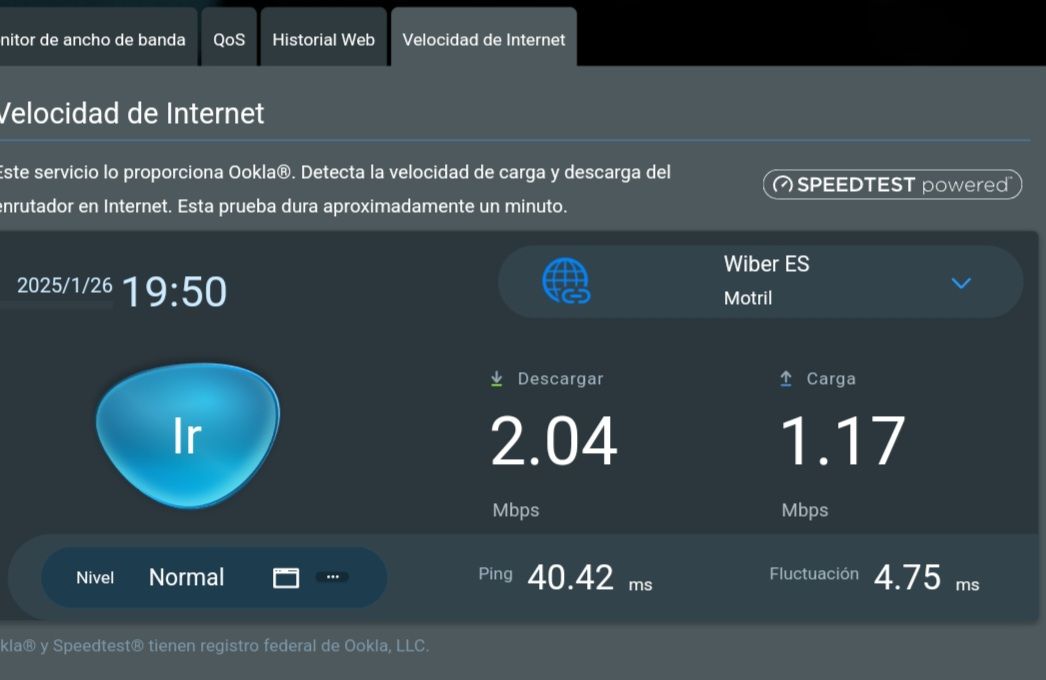This screenshot has height=680, width=1046.
Task: Switch to the QoS tab
Action: [229, 40]
